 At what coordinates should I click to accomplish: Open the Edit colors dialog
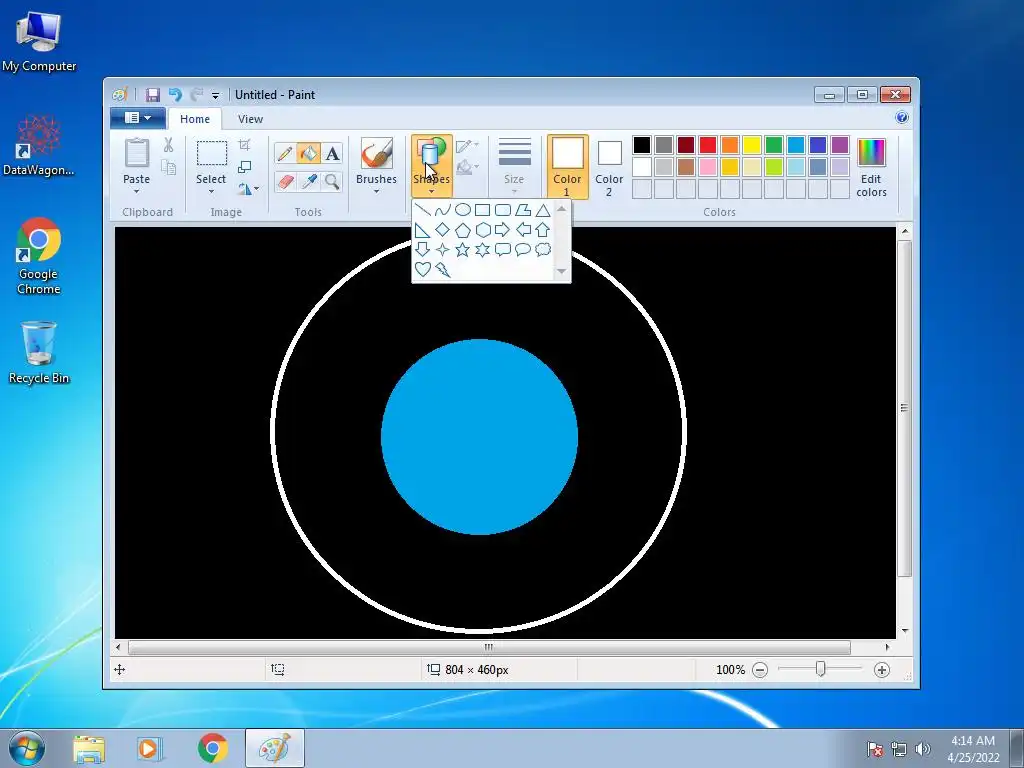[871, 168]
